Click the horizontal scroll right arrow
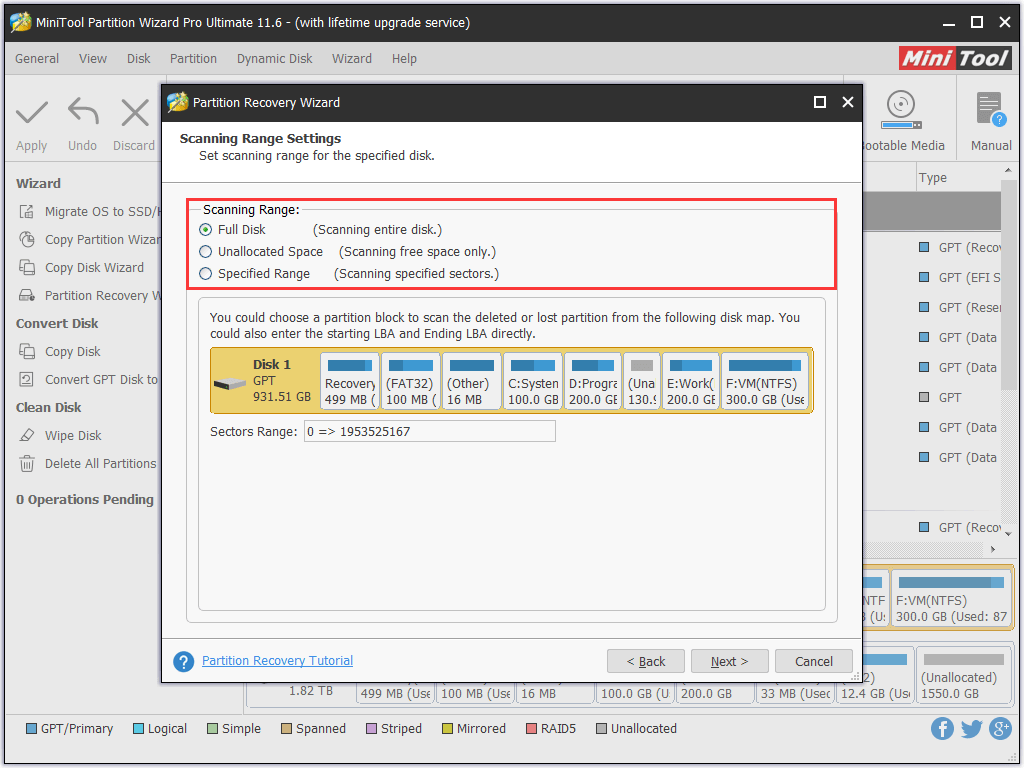The height and width of the screenshot is (768, 1024). pyautogui.click(x=993, y=549)
